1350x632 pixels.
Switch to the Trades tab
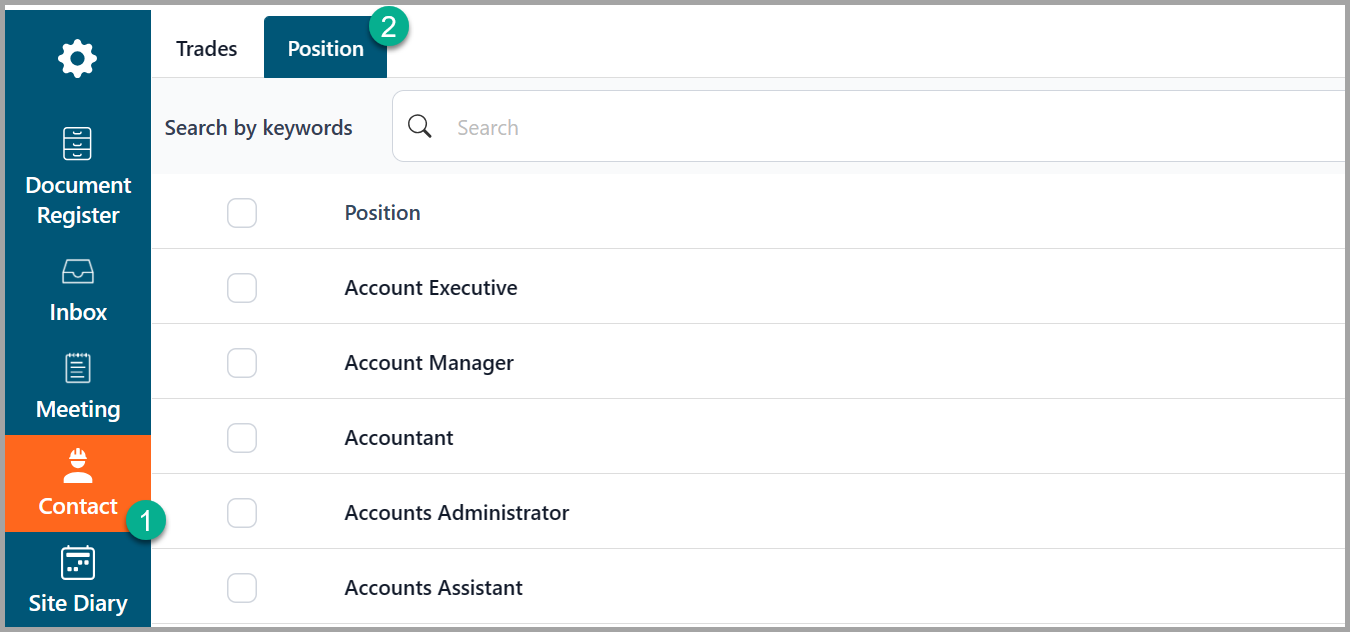(207, 48)
